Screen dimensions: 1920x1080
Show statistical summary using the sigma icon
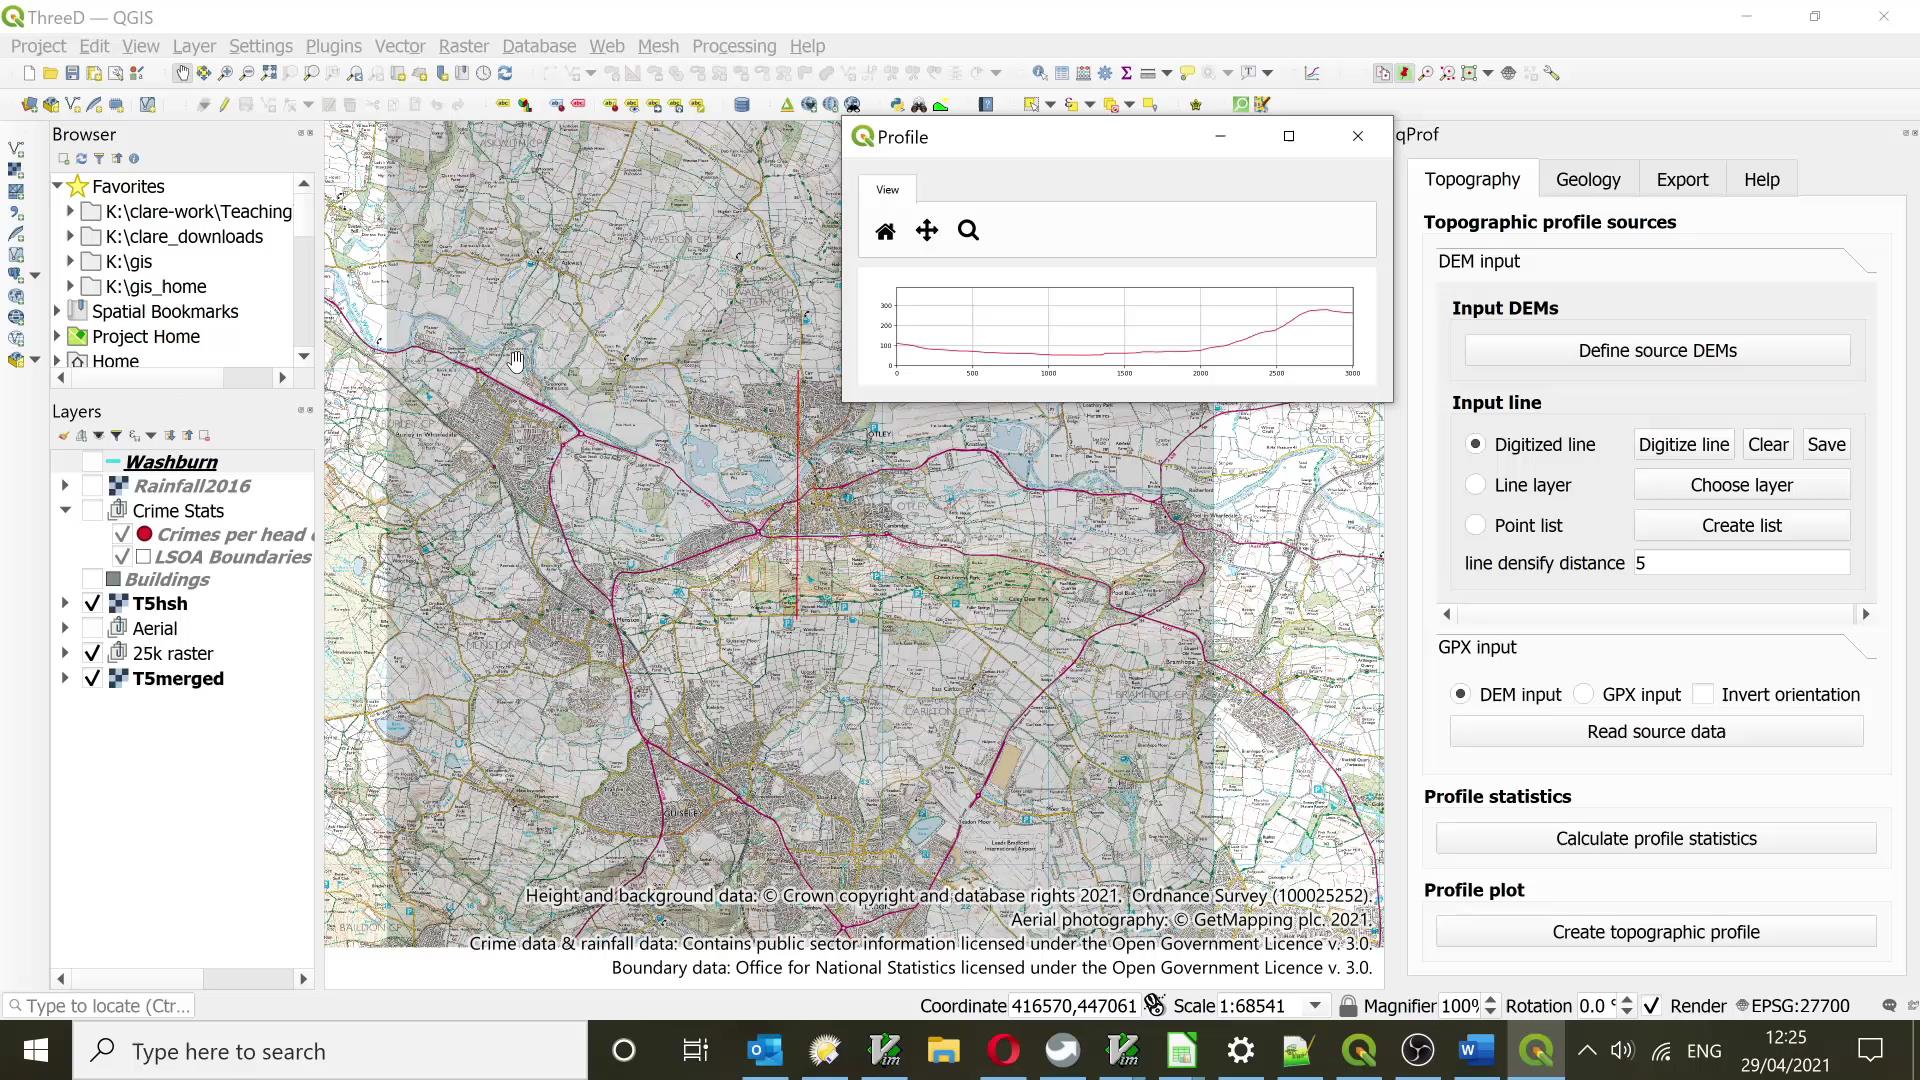(1126, 73)
